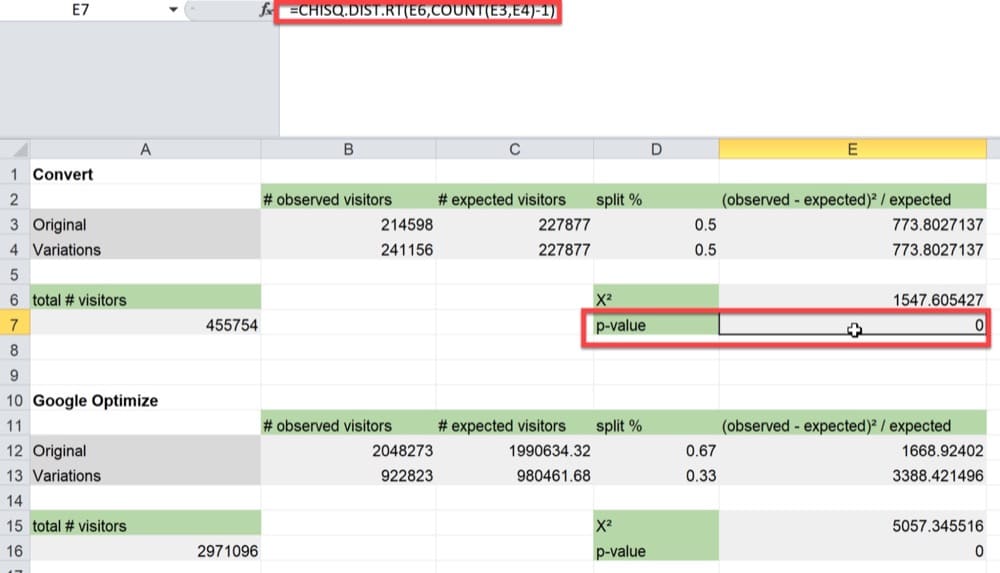Select Convert X² value cell 1547.605427

click(852, 300)
